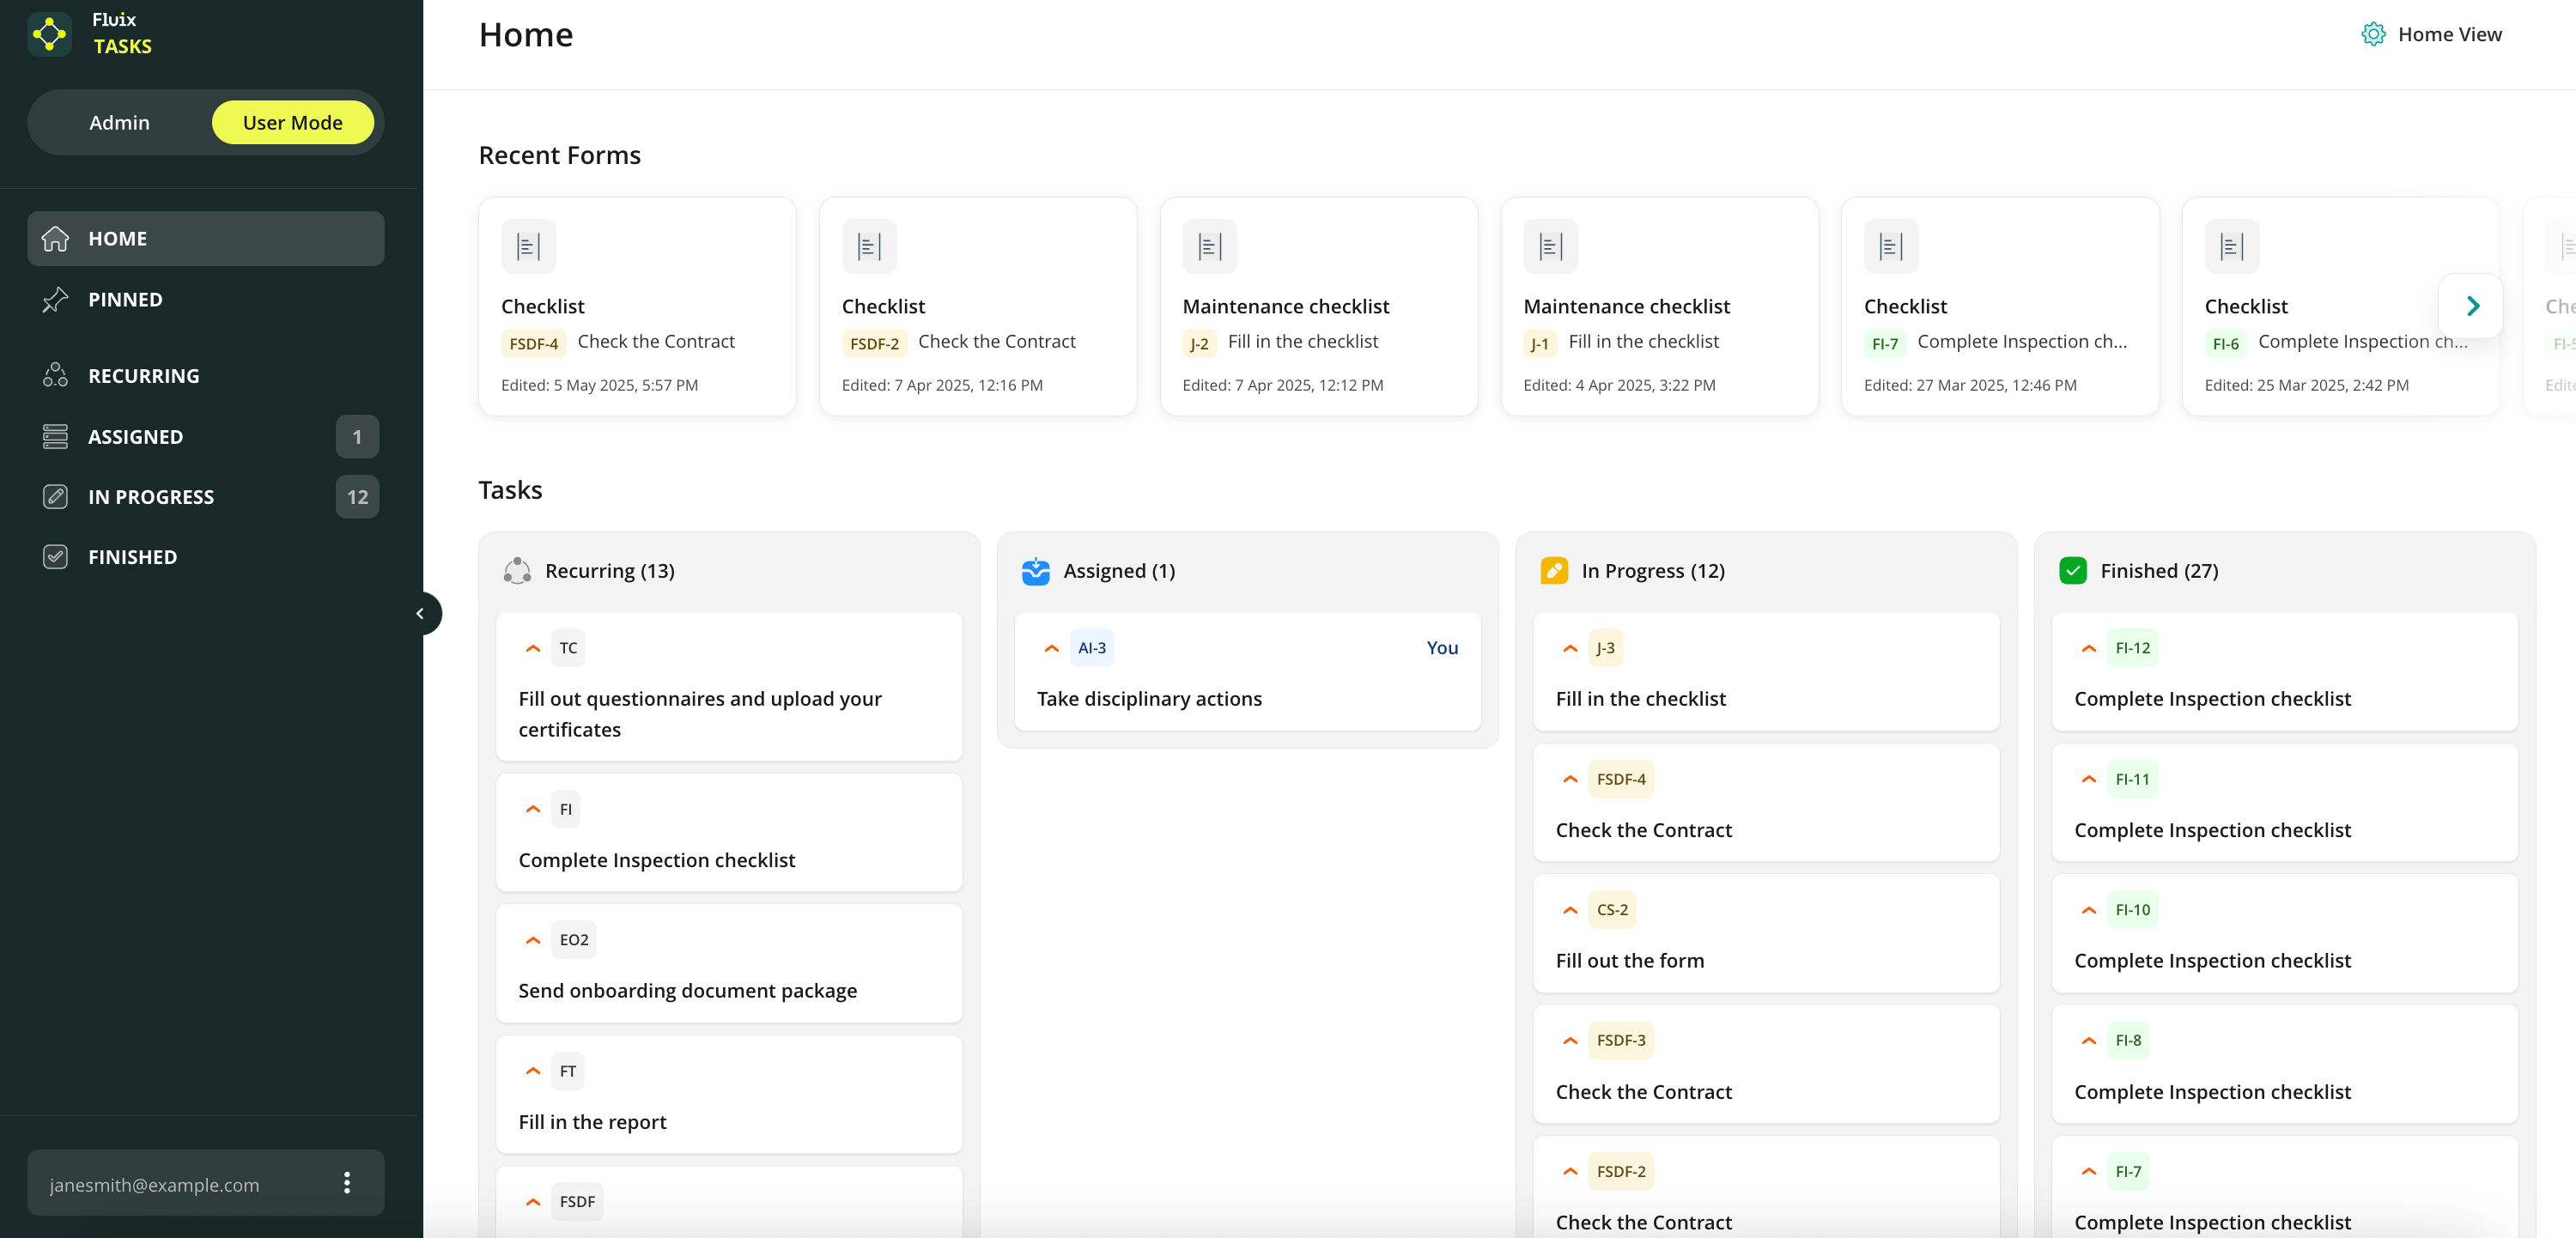Open three-dot menu beside janesmith@example.com
This screenshot has height=1238, width=2576.
(347, 1183)
